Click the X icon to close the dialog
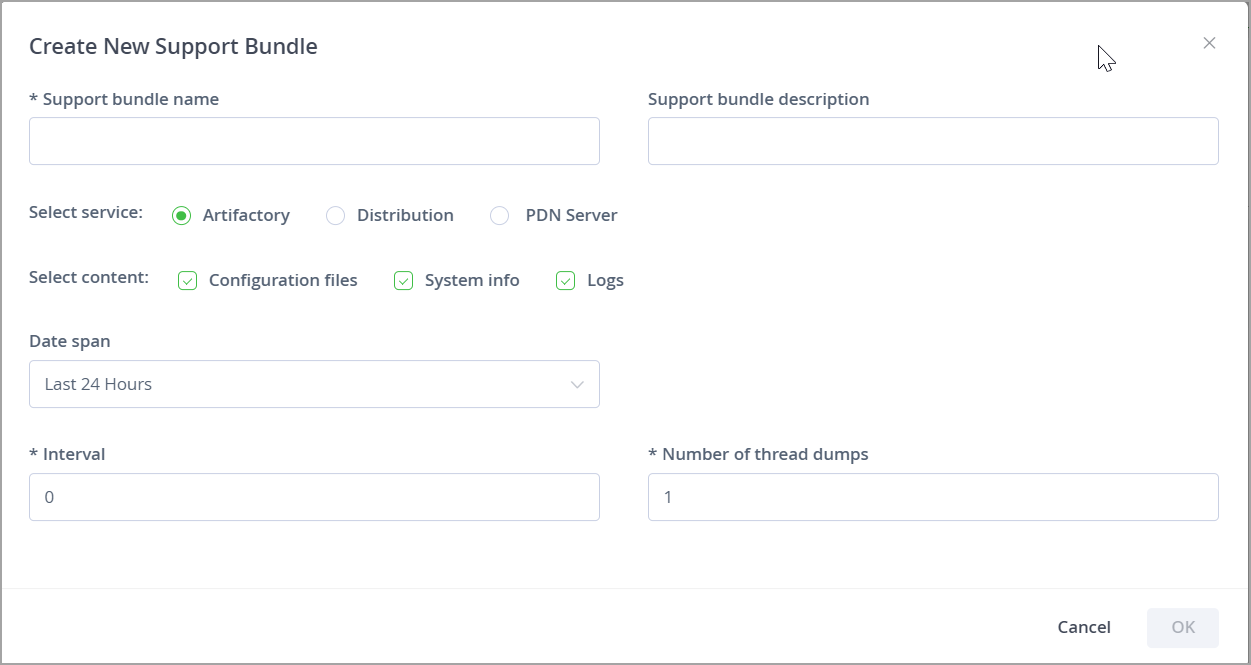 click(x=1209, y=43)
